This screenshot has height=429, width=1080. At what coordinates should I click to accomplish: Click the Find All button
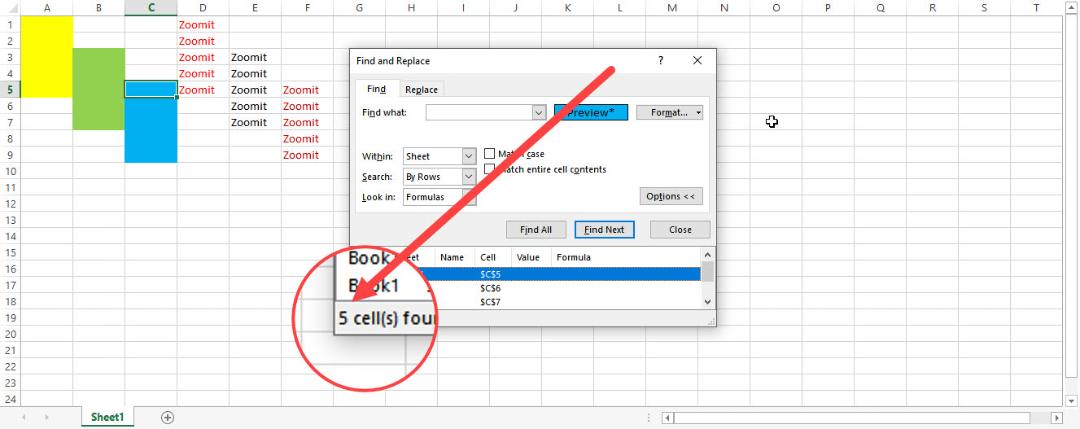coord(536,230)
